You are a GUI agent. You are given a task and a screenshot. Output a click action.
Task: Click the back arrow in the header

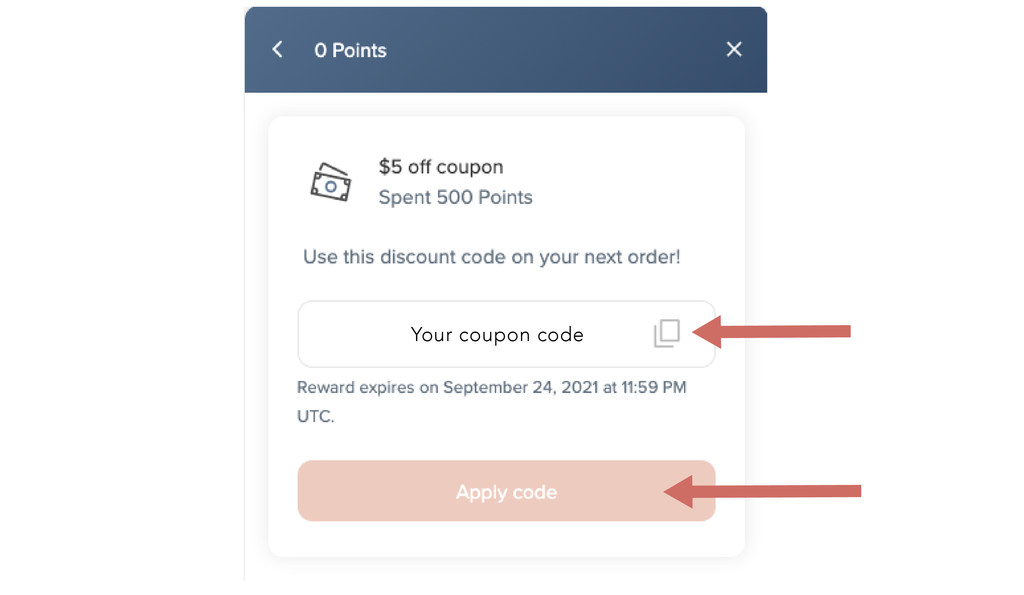point(278,50)
